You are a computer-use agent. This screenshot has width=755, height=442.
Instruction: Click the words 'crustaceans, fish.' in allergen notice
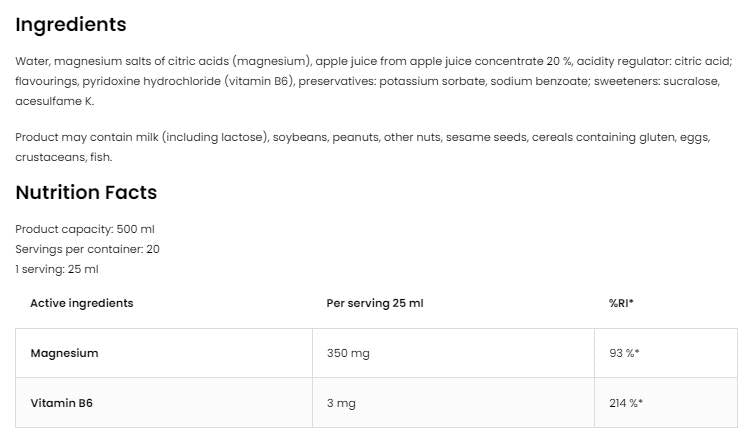click(x=64, y=157)
